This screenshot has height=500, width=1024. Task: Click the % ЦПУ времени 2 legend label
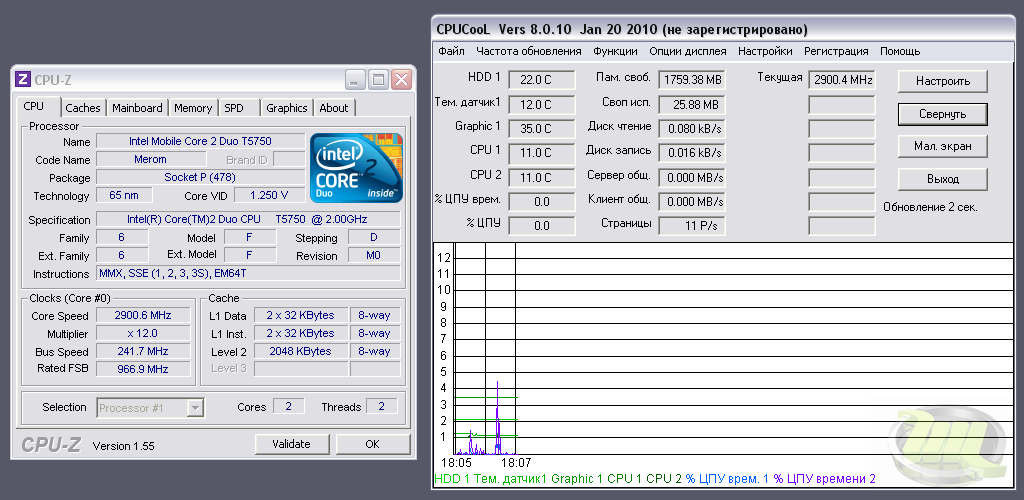pyautogui.click(x=825, y=478)
